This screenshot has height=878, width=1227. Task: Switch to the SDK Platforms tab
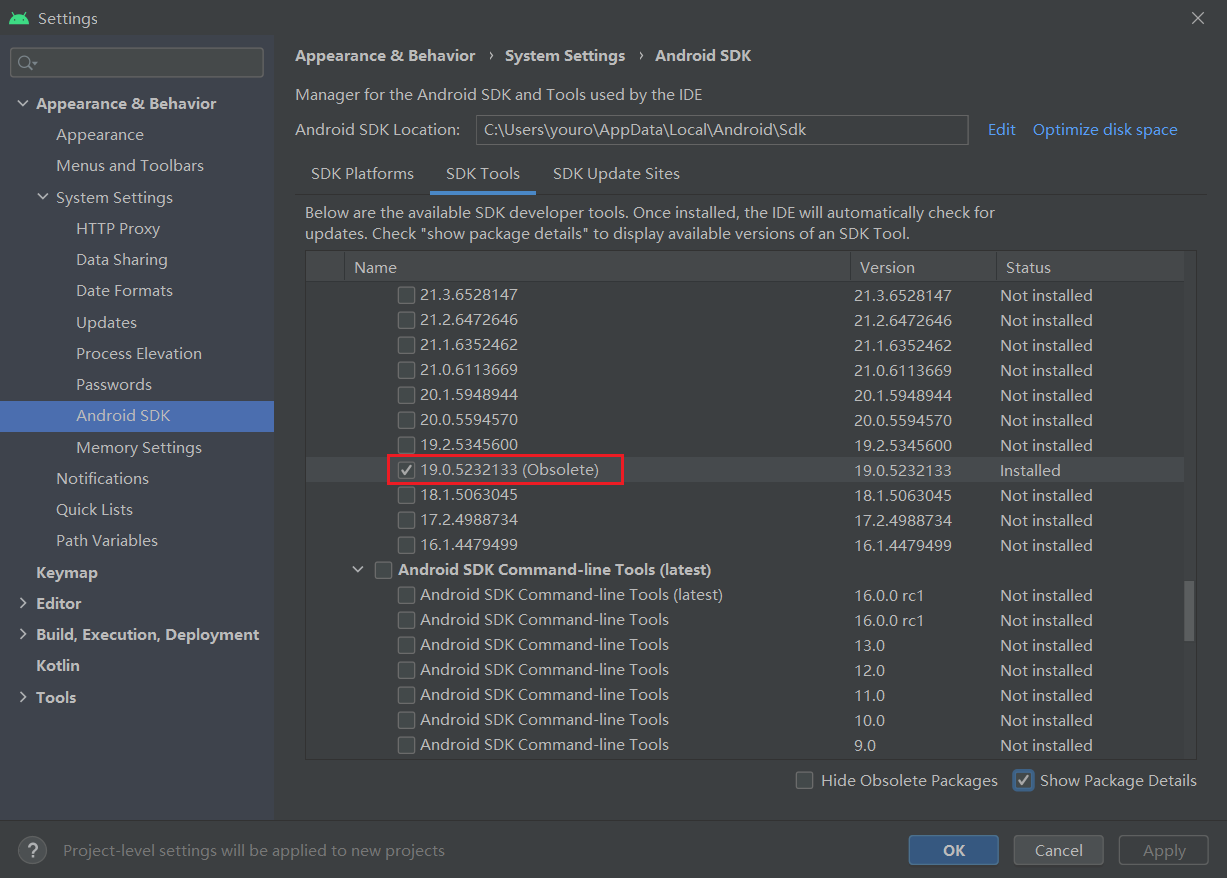pos(362,174)
